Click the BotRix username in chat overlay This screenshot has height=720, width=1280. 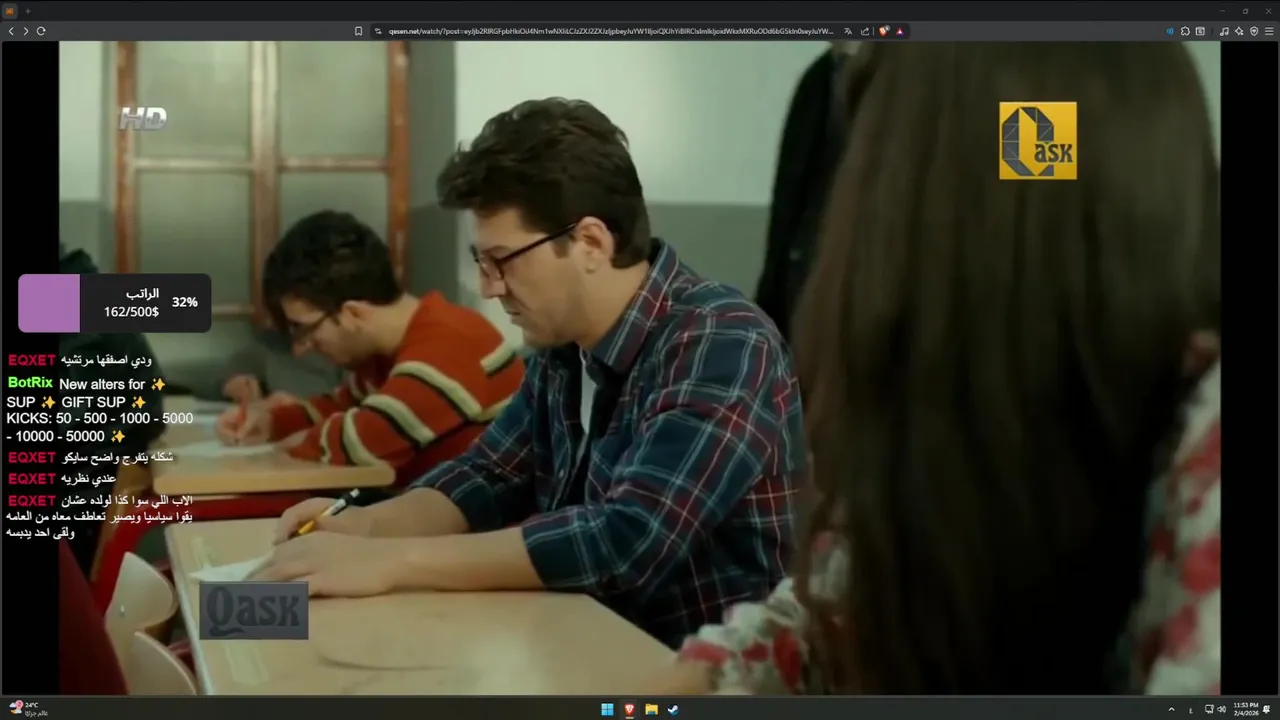(30, 383)
